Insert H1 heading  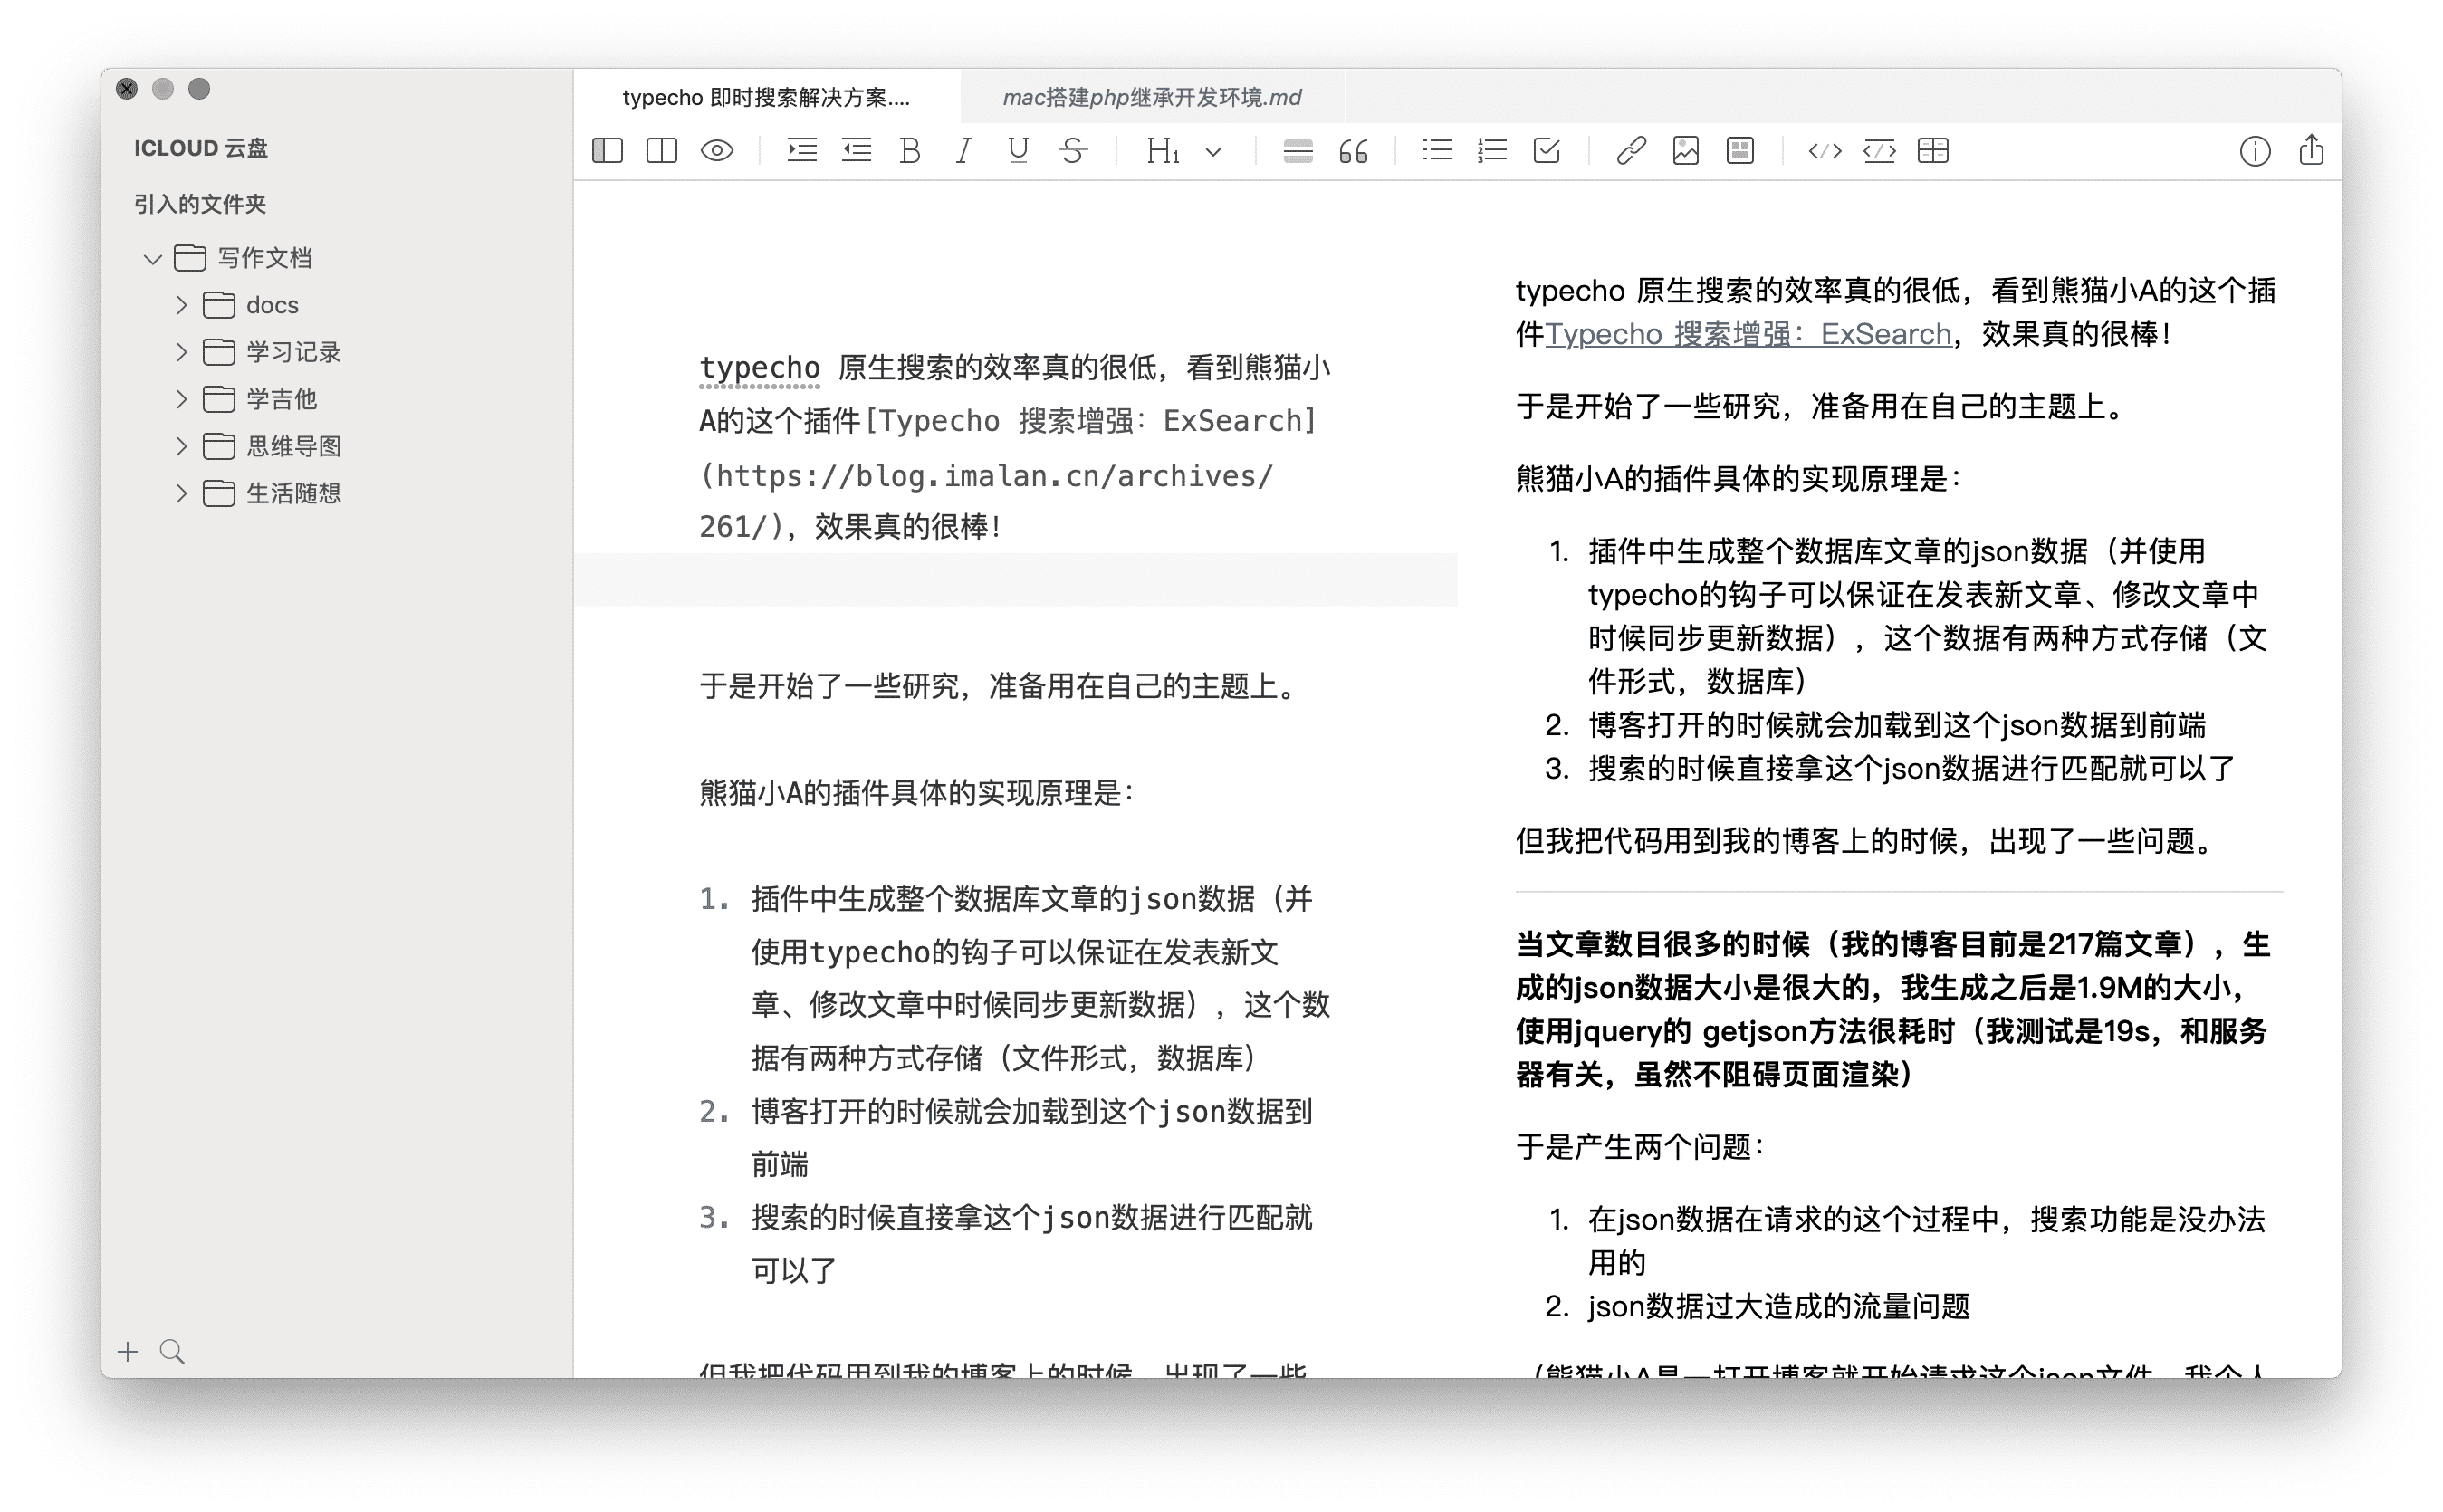(x=1162, y=151)
